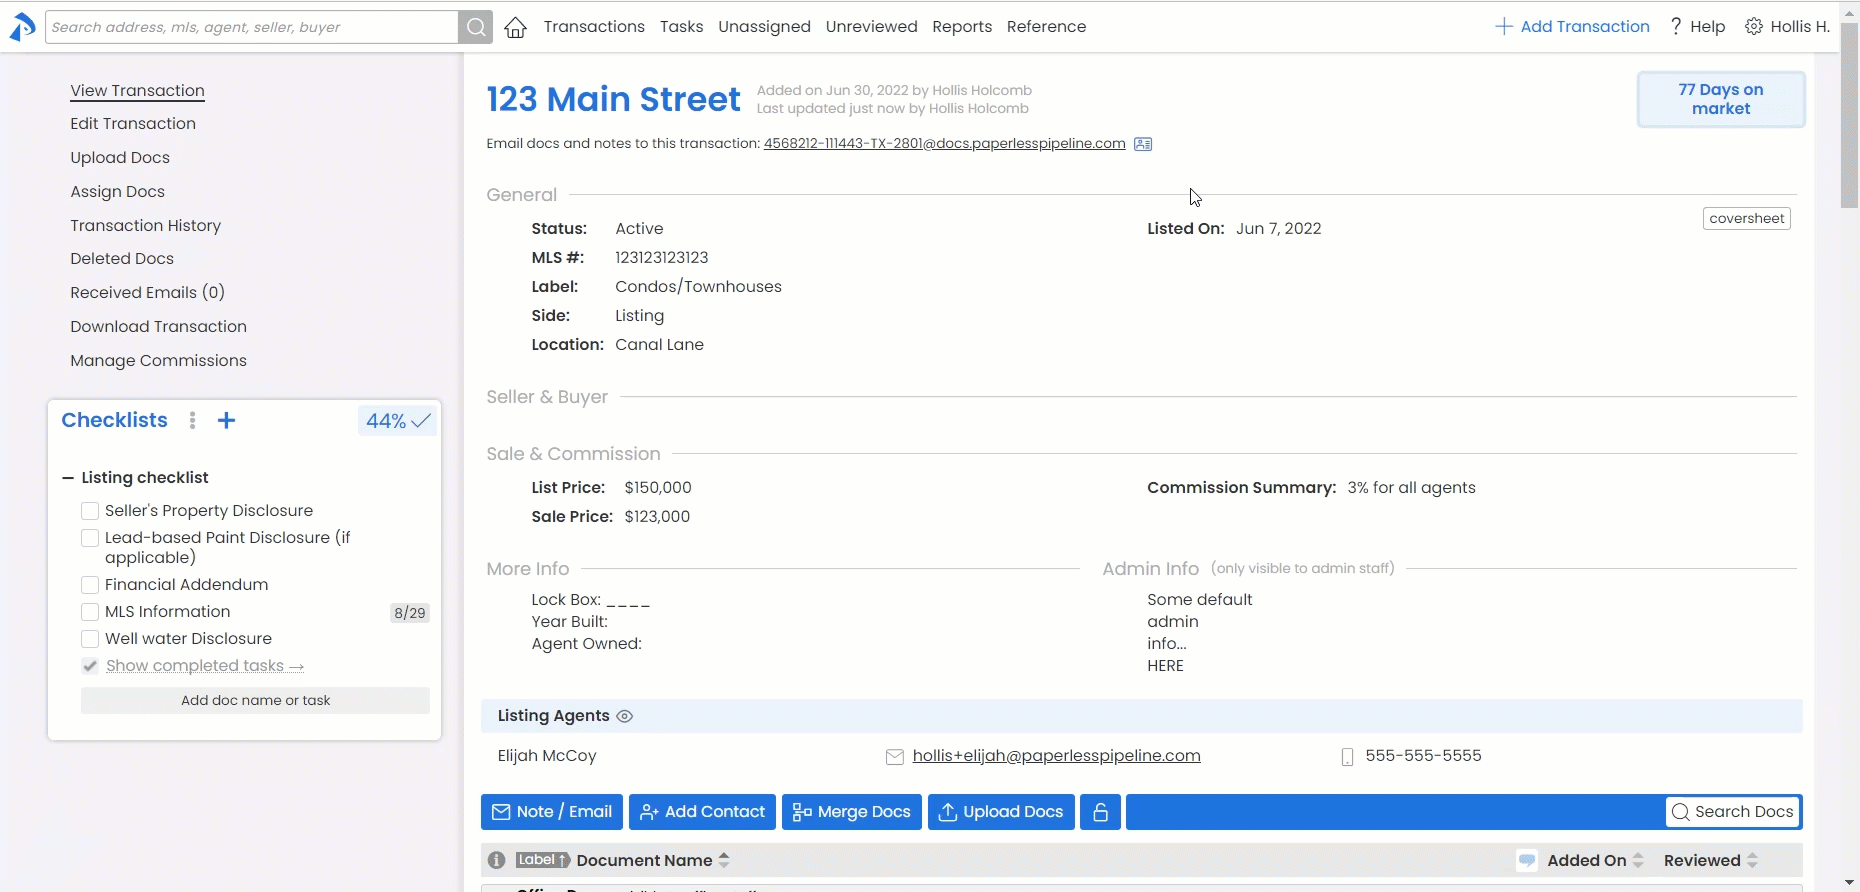Check Financial Addendum task
Image resolution: width=1860 pixels, height=892 pixels.
click(x=90, y=585)
